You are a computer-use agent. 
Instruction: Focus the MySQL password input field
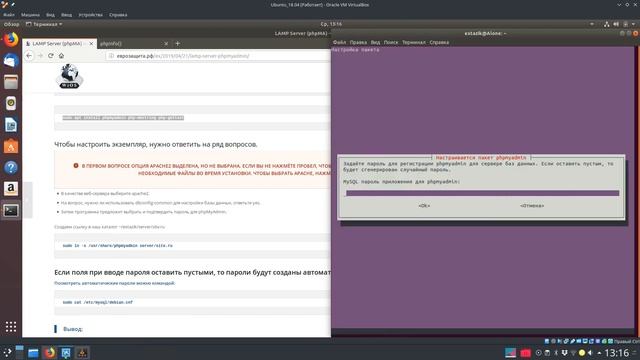coord(482,193)
